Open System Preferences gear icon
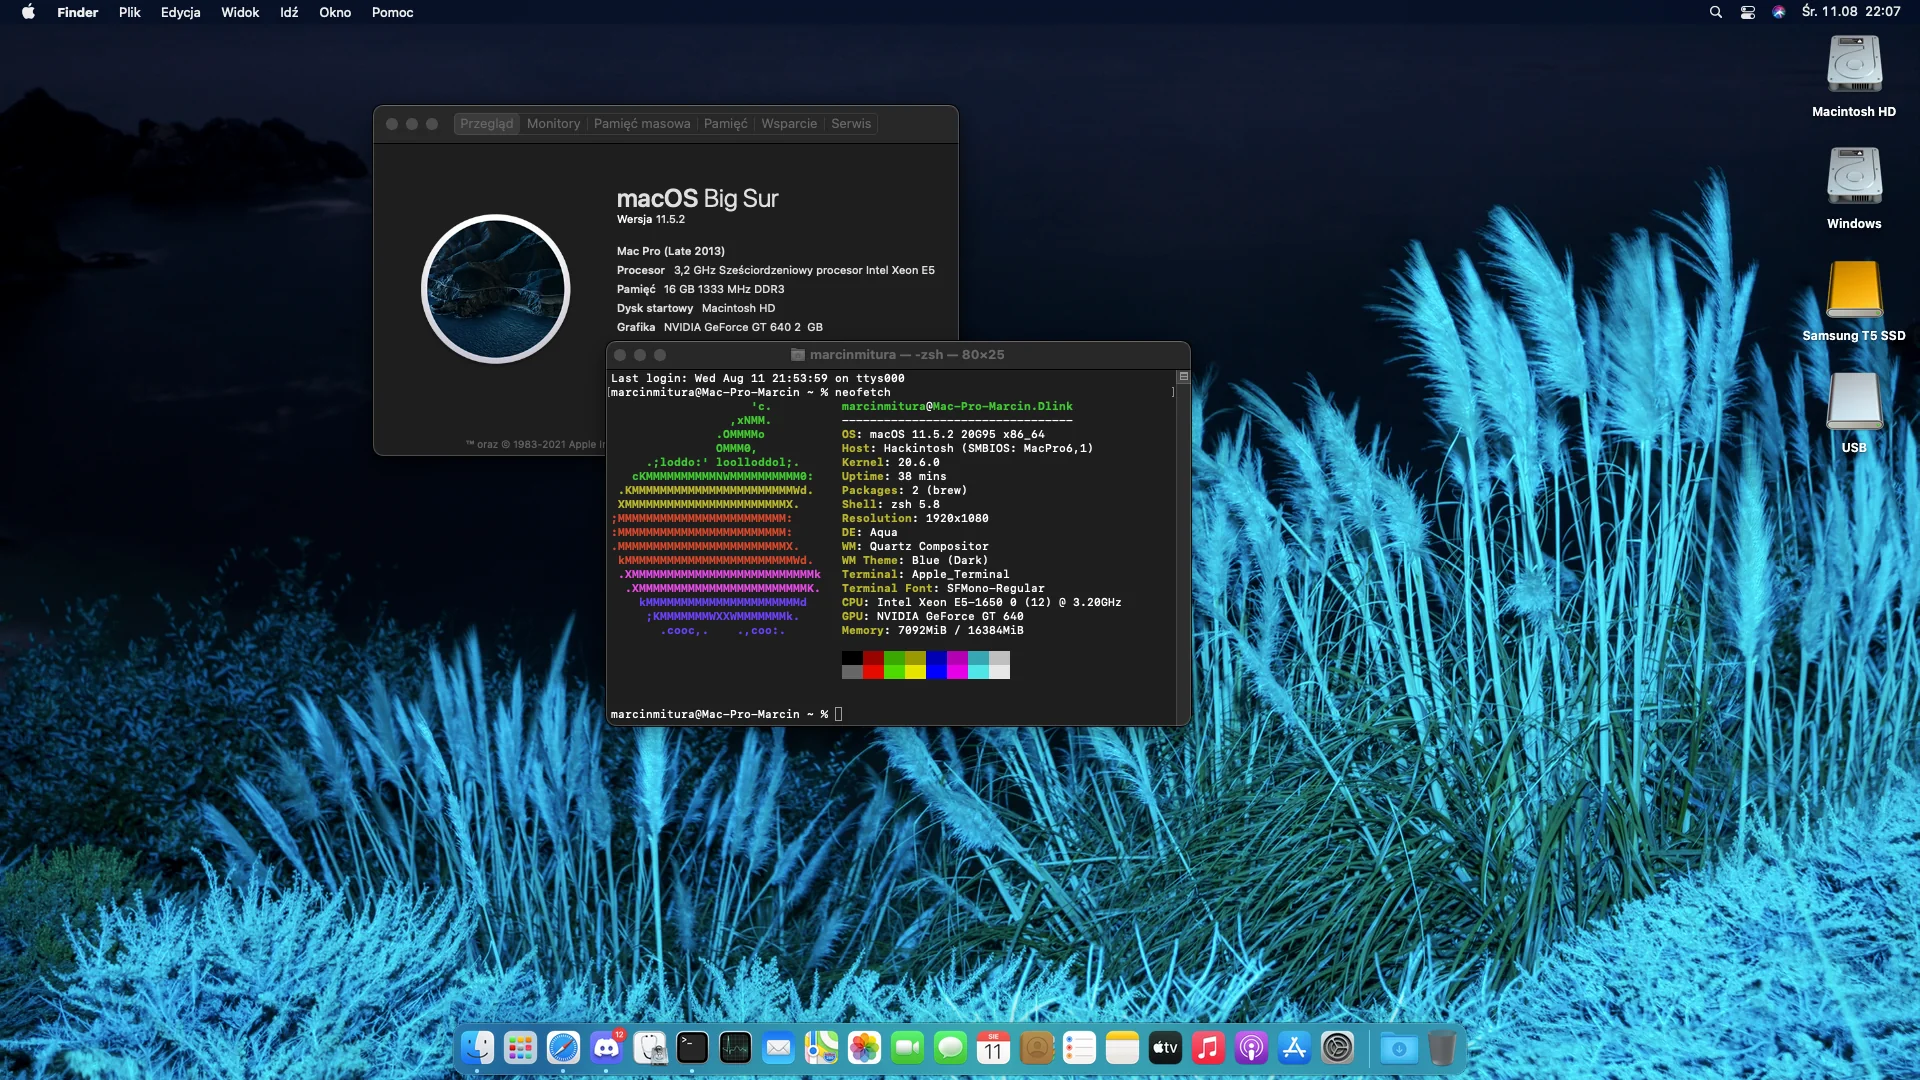 [1337, 1048]
